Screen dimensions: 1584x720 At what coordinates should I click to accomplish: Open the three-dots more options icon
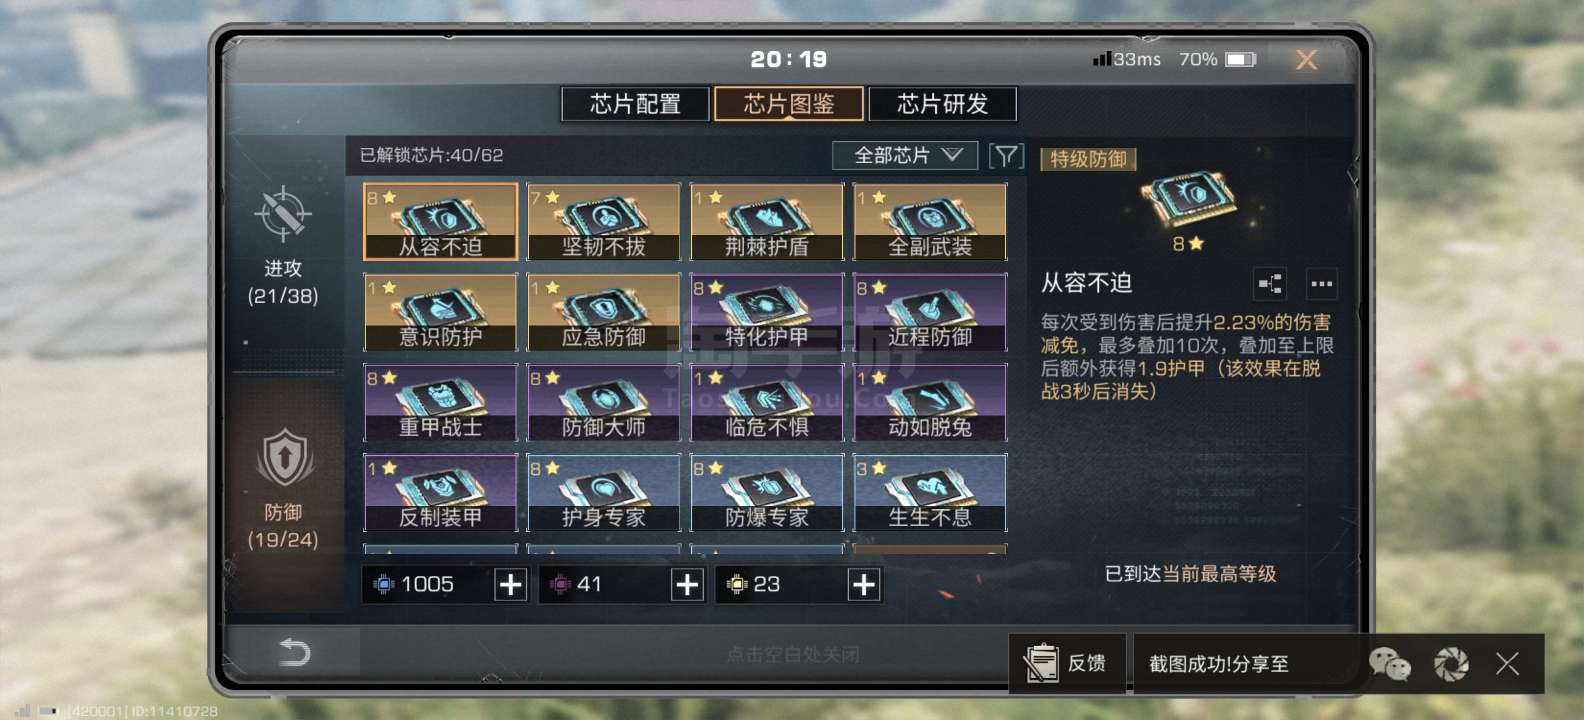1321,284
